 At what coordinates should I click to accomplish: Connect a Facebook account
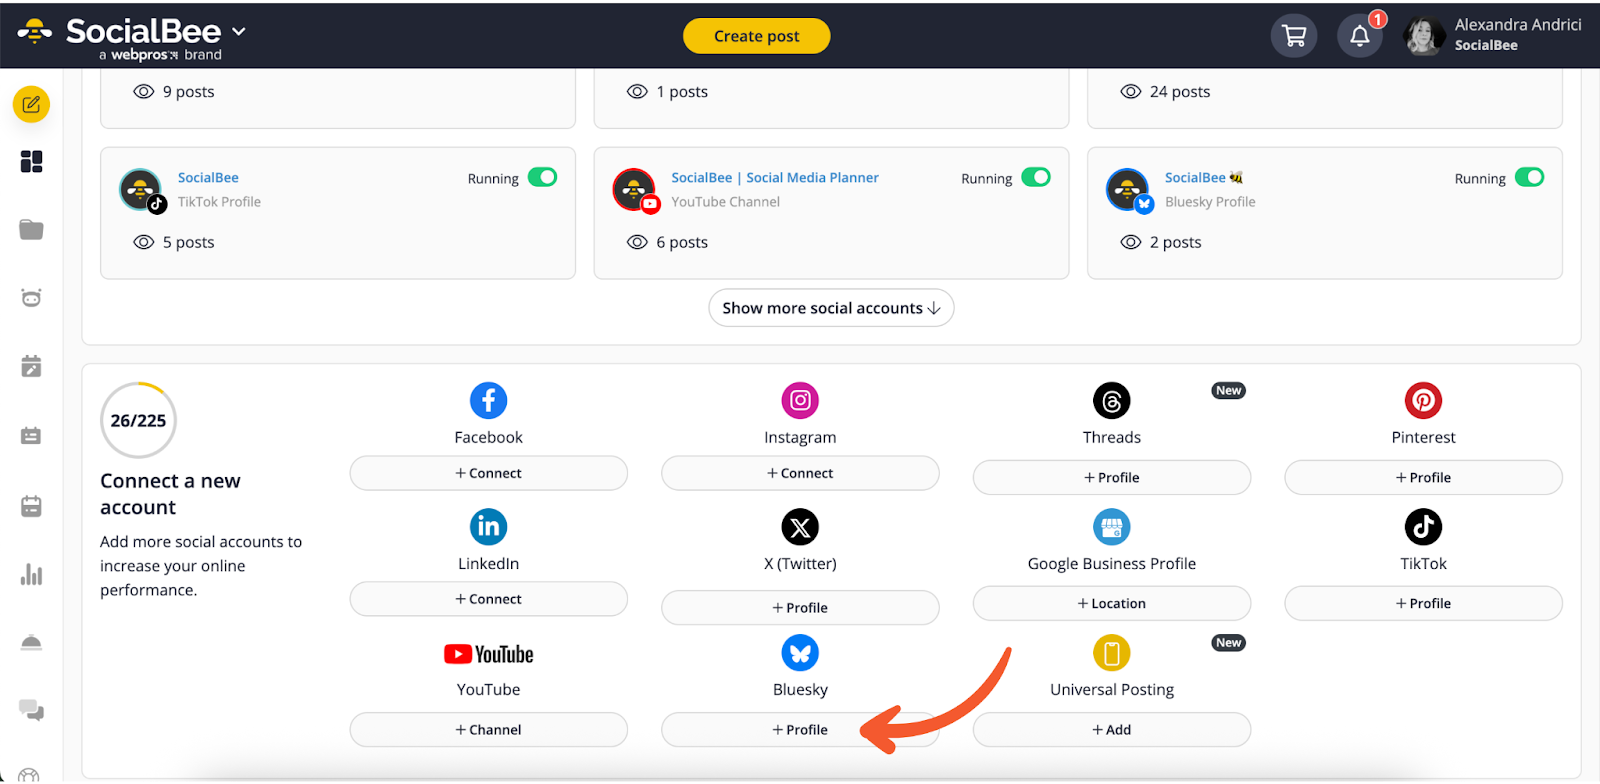point(488,473)
